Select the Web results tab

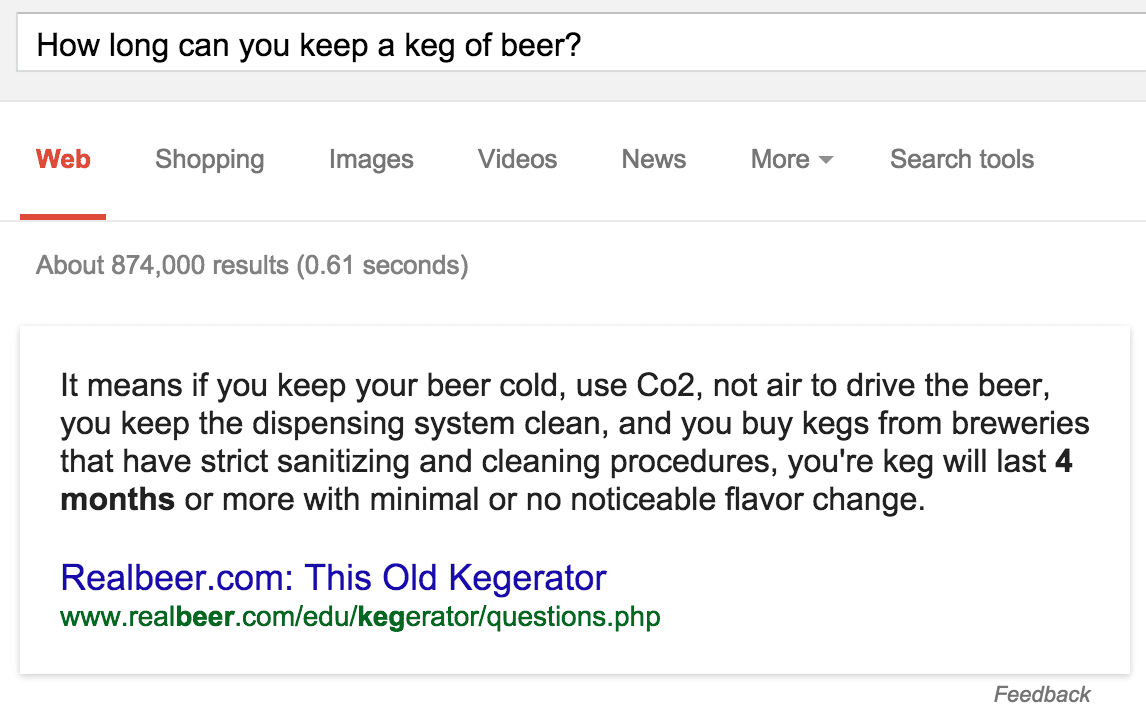click(x=63, y=159)
